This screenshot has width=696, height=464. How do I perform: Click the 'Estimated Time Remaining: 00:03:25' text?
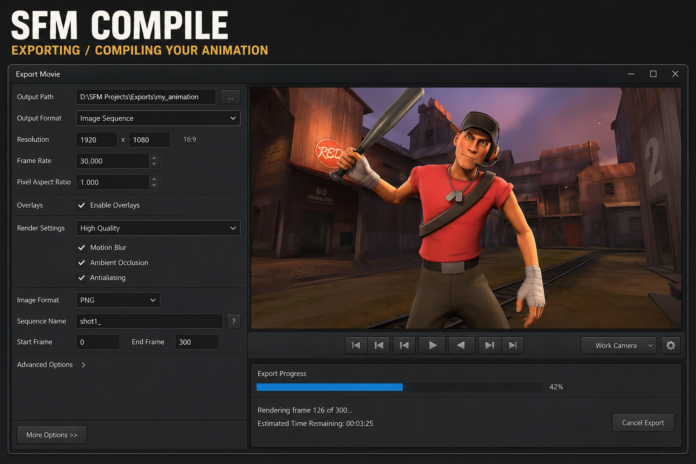315,424
